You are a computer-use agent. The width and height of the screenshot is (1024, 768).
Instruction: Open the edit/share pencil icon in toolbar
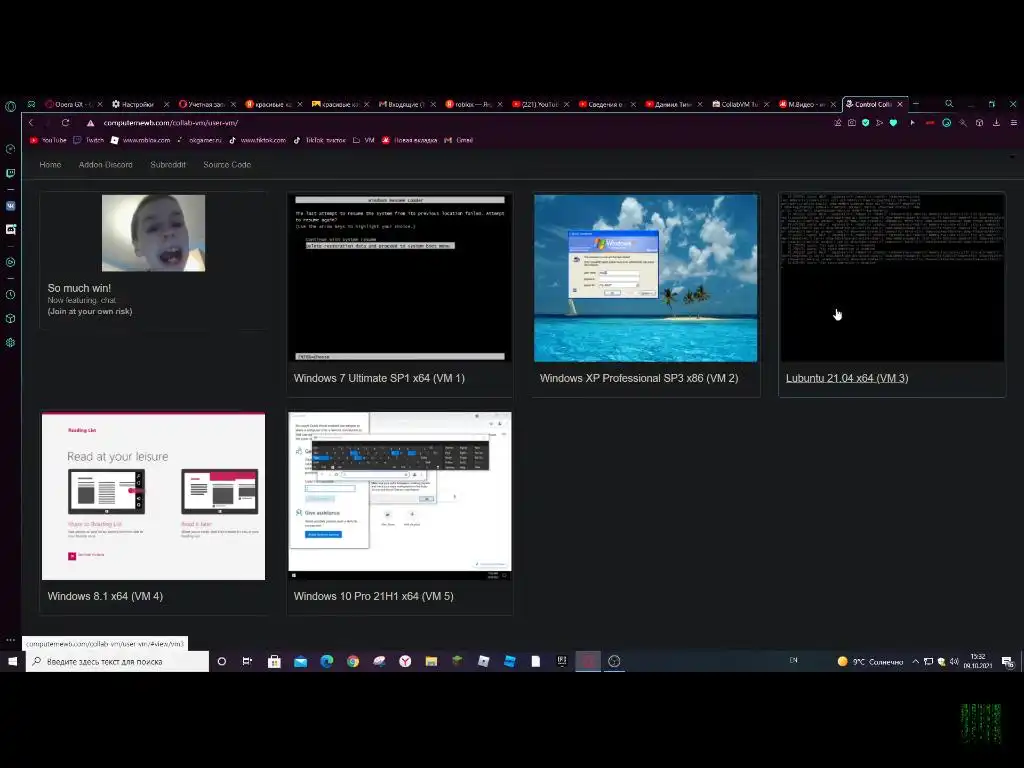click(838, 123)
